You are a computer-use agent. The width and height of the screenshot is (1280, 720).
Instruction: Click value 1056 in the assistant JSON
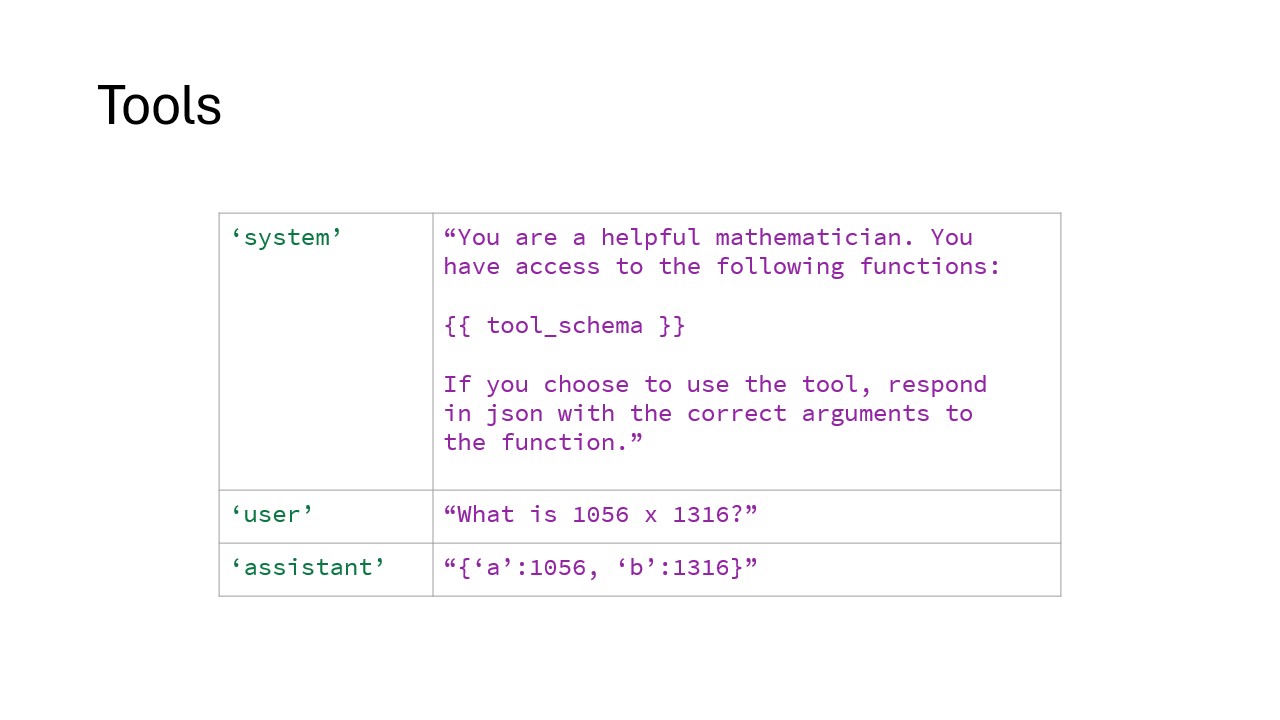(557, 568)
